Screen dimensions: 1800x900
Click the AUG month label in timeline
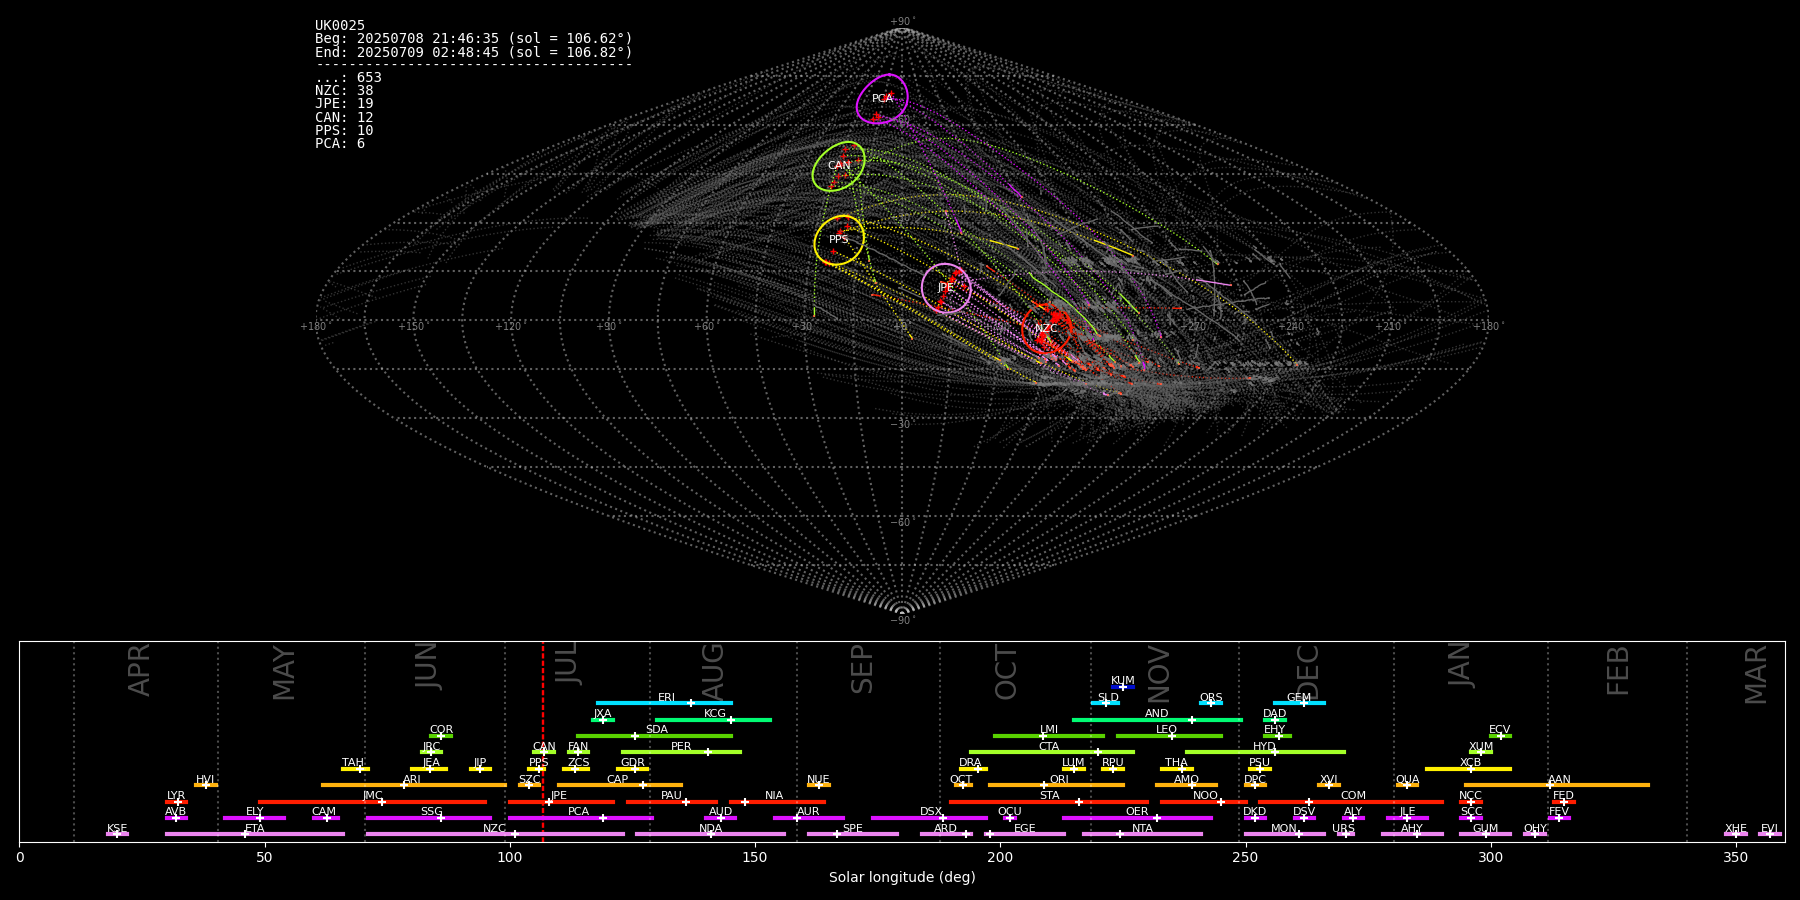(713, 672)
